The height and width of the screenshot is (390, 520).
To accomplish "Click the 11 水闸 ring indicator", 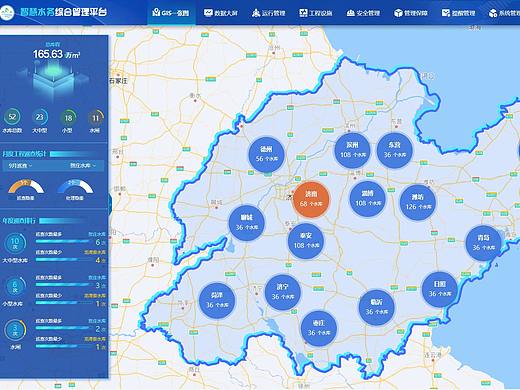I will coord(95,118).
